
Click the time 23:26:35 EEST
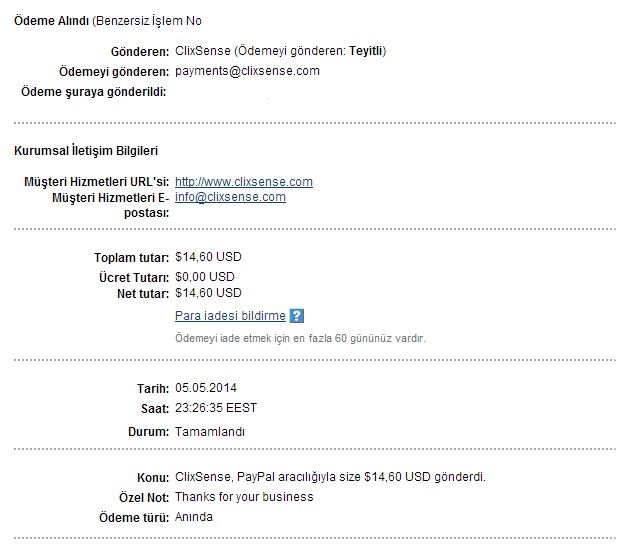point(216,408)
